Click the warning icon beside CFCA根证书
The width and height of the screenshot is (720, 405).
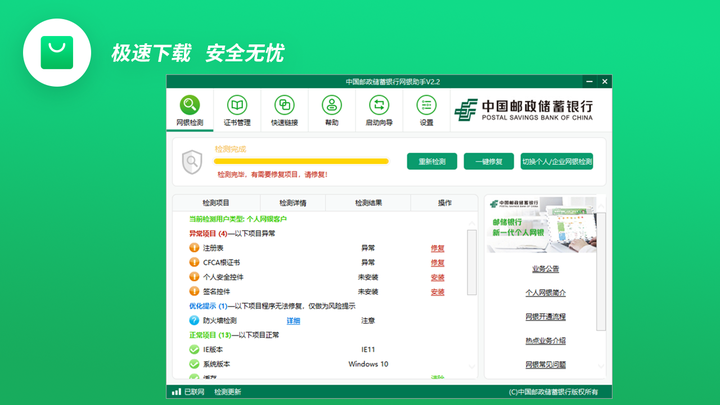(x=194, y=262)
